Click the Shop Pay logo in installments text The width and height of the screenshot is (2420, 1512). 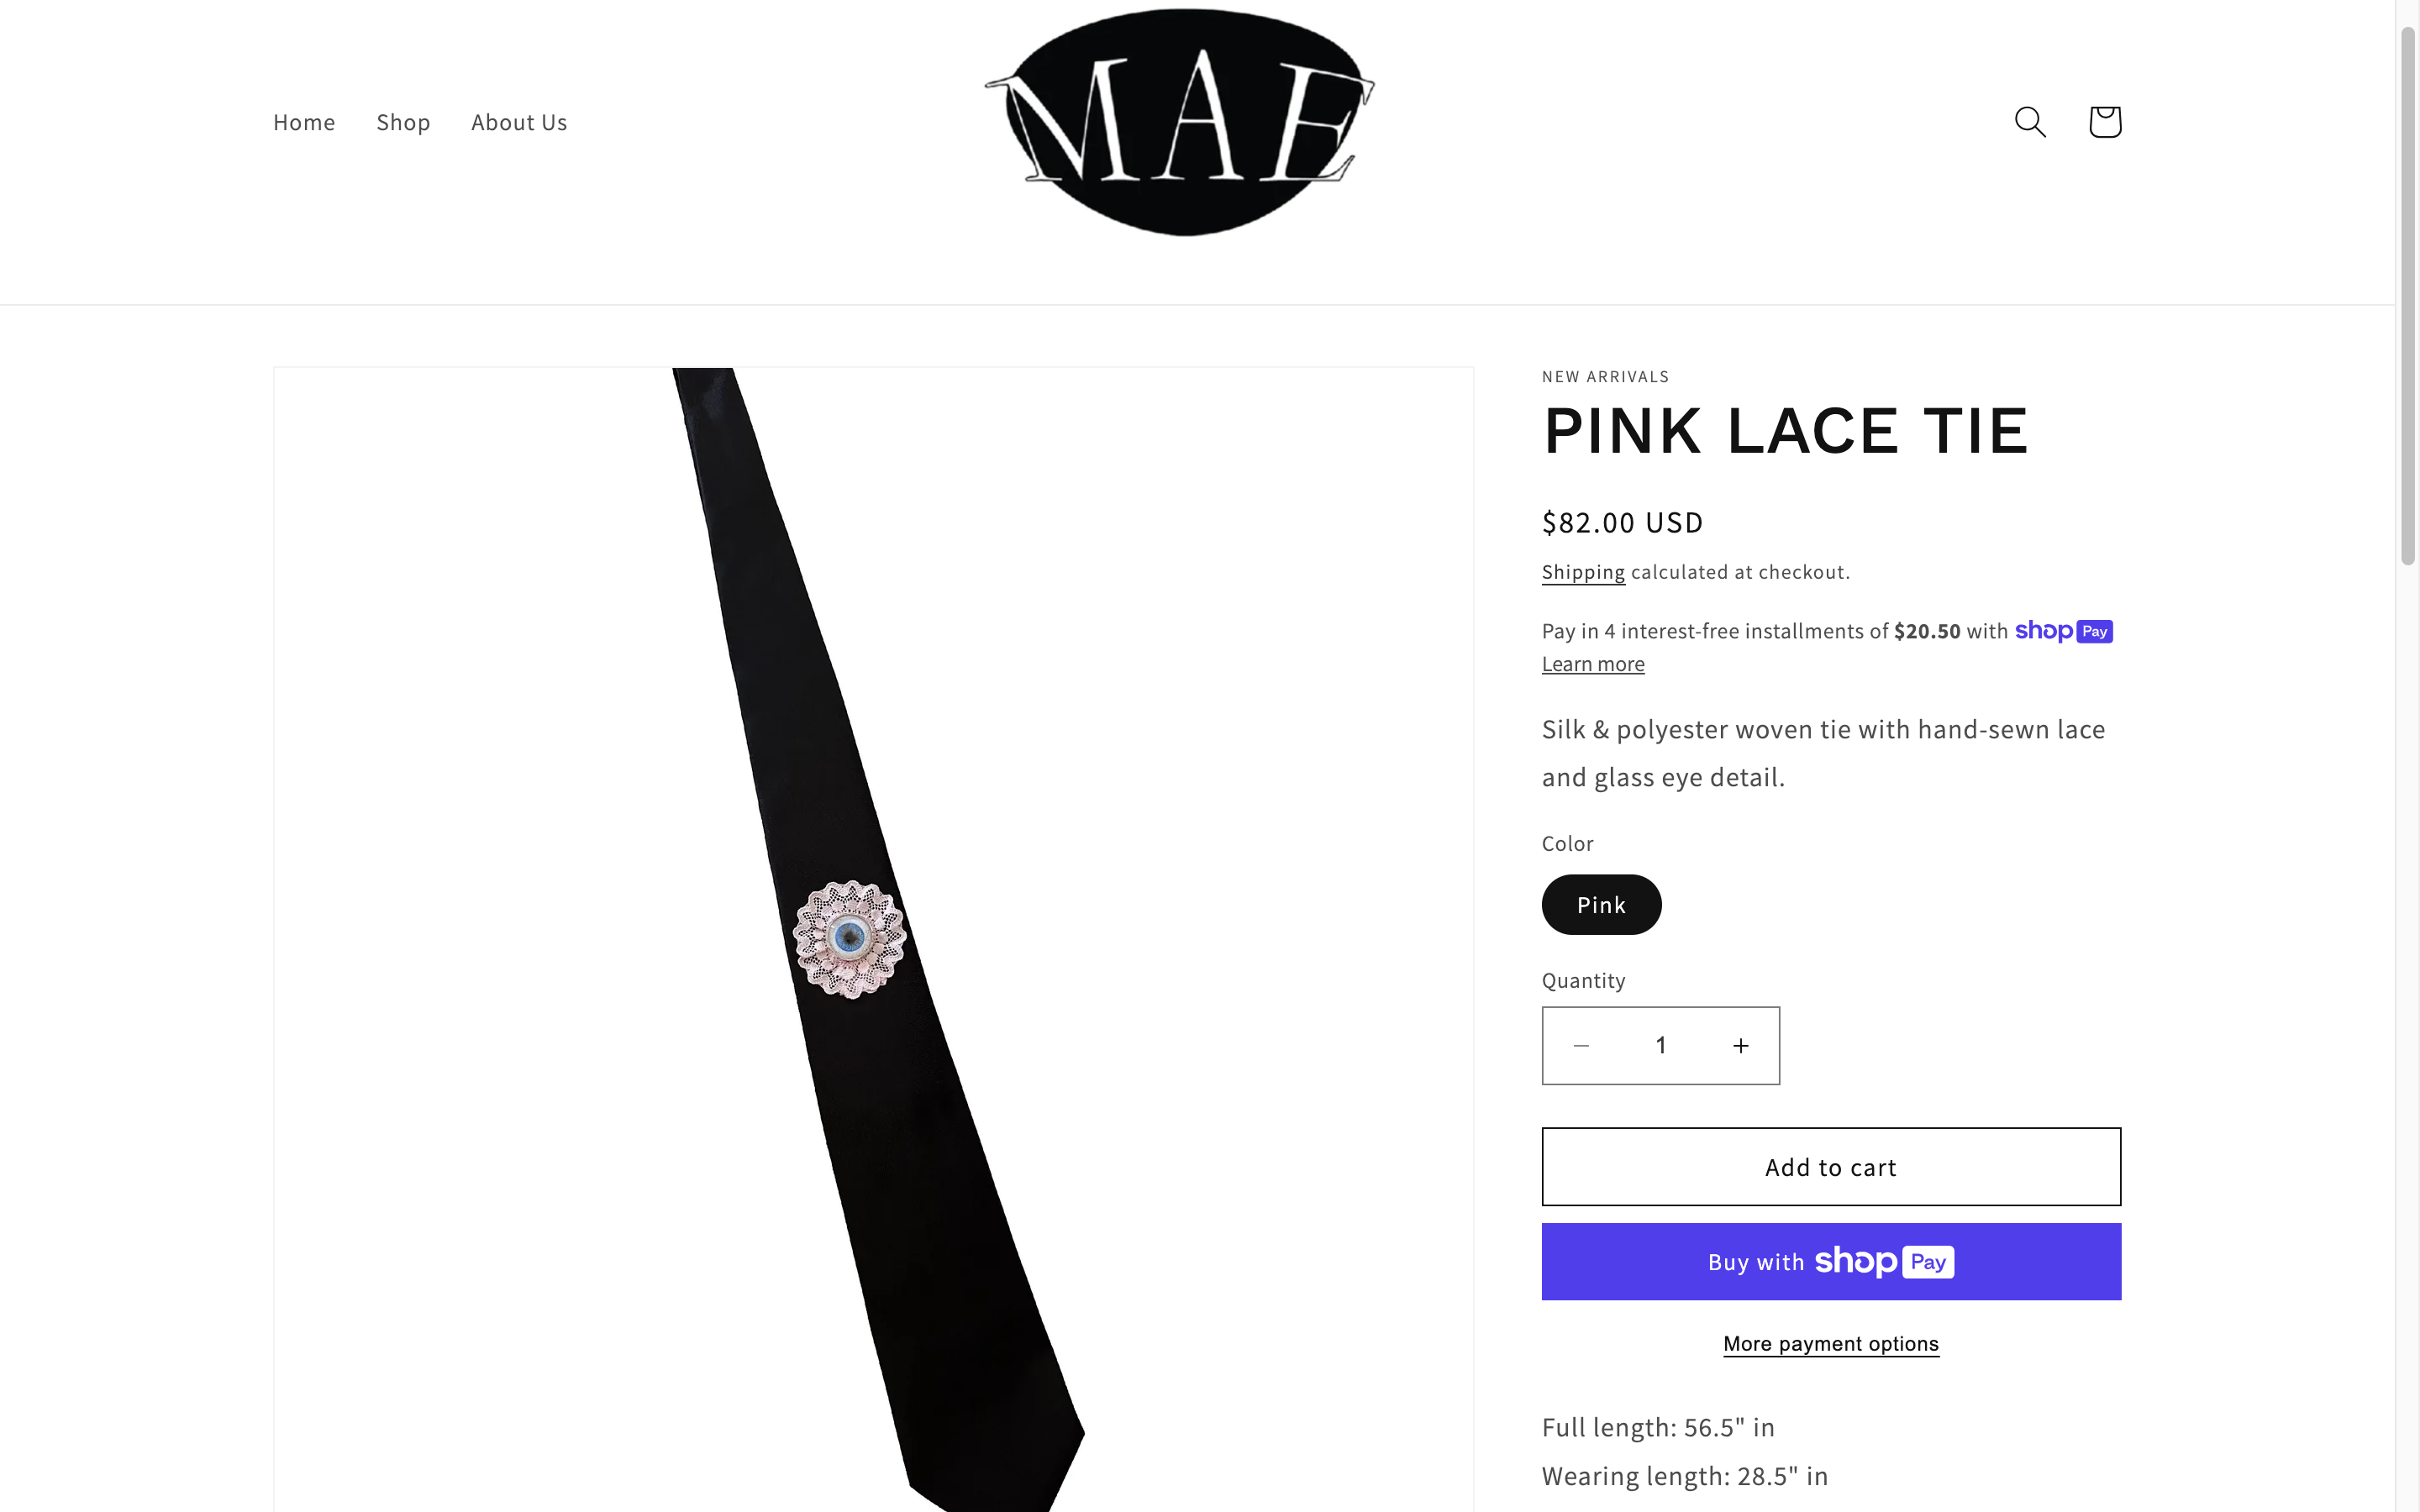pos(2063,631)
